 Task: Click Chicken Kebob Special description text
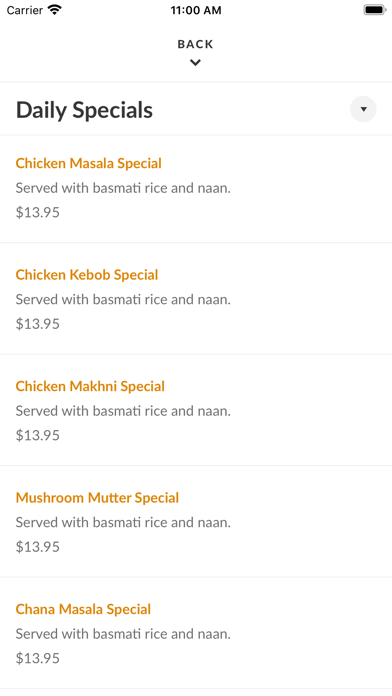[123, 300]
